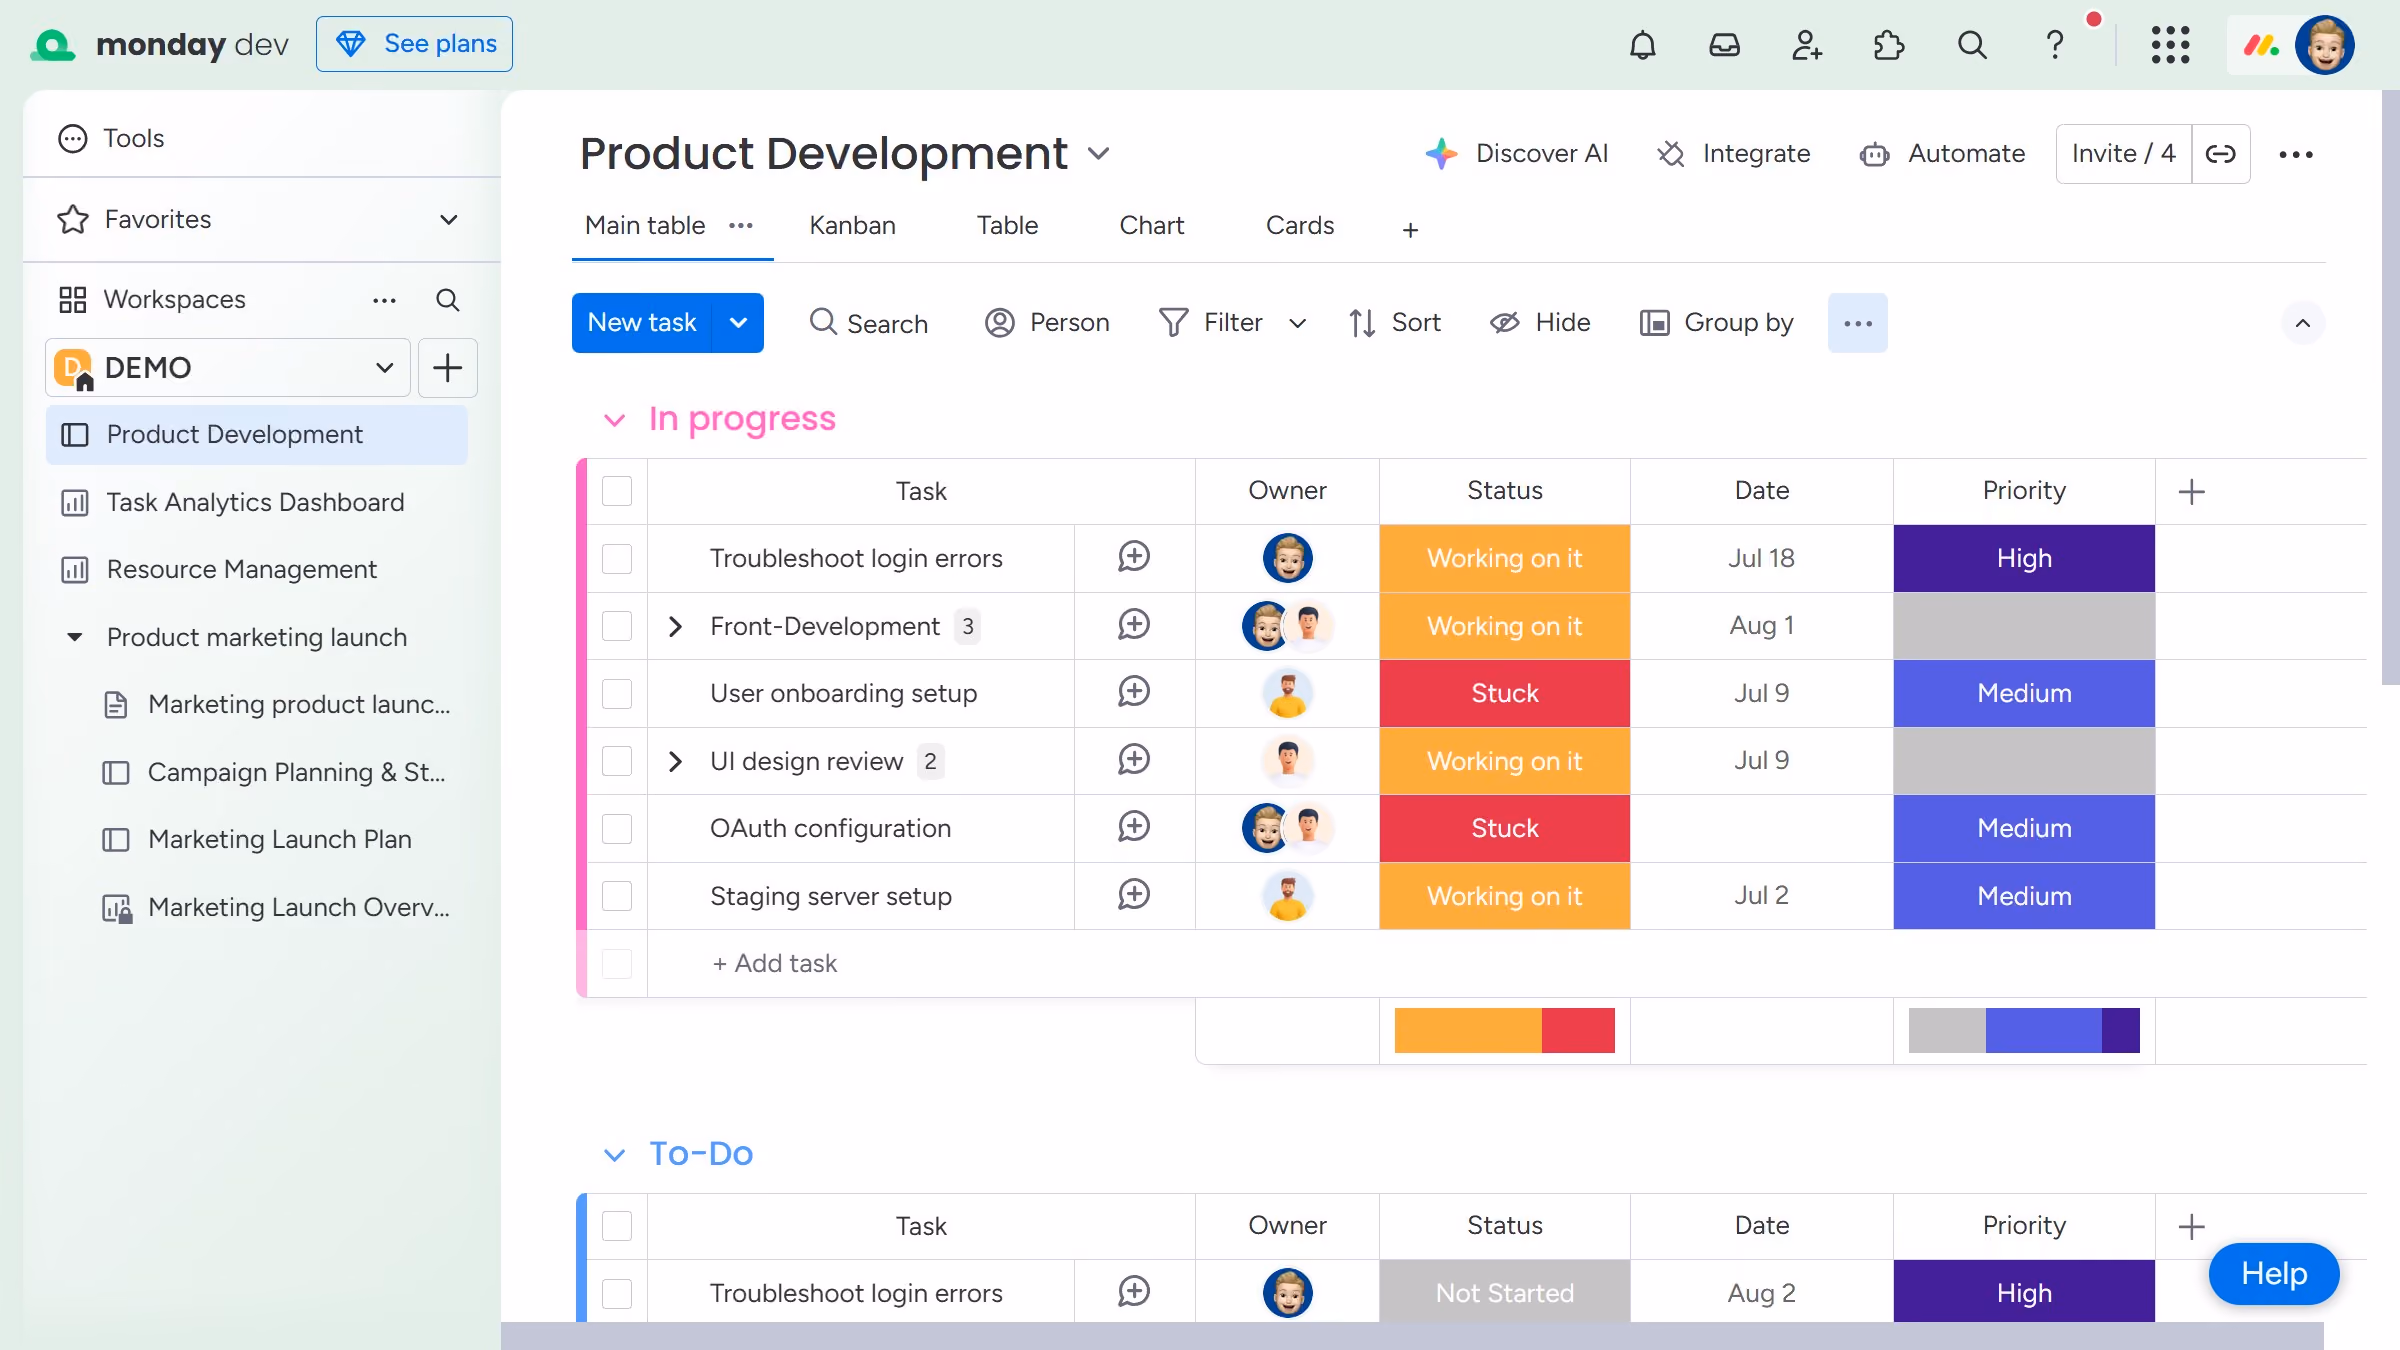
Task: Open Filter dropdown arrow
Action: tap(1298, 323)
